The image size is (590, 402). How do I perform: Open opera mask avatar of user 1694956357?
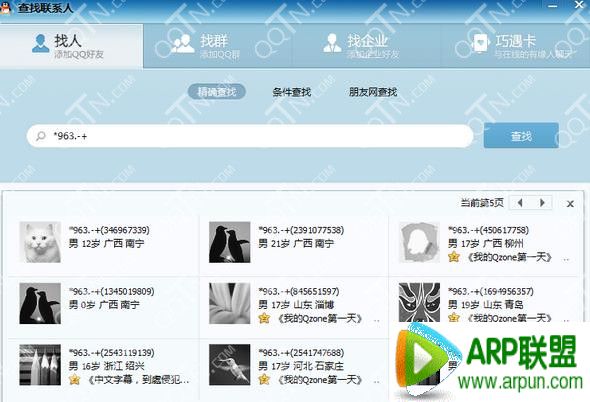pos(419,303)
